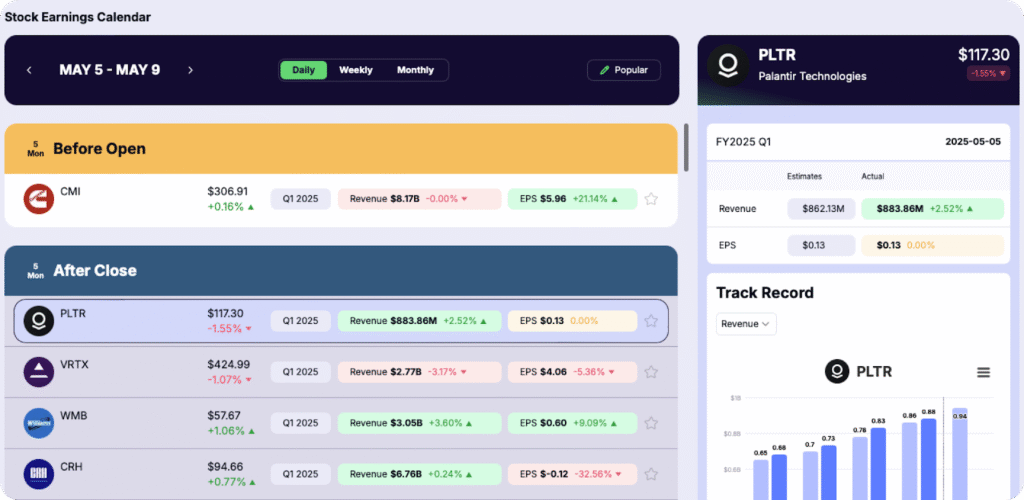Image resolution: width=1024 pixels, height=500 pixels.
Task: Select the CRH ticker text
Action: (x=71, y=466)
